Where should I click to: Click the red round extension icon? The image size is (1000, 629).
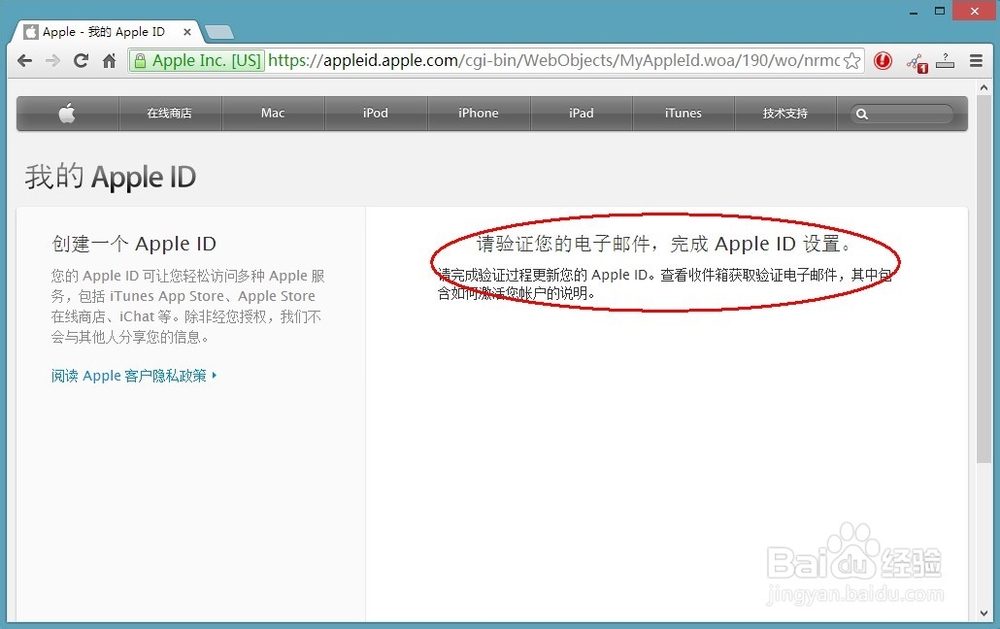(x=883, y=61)
